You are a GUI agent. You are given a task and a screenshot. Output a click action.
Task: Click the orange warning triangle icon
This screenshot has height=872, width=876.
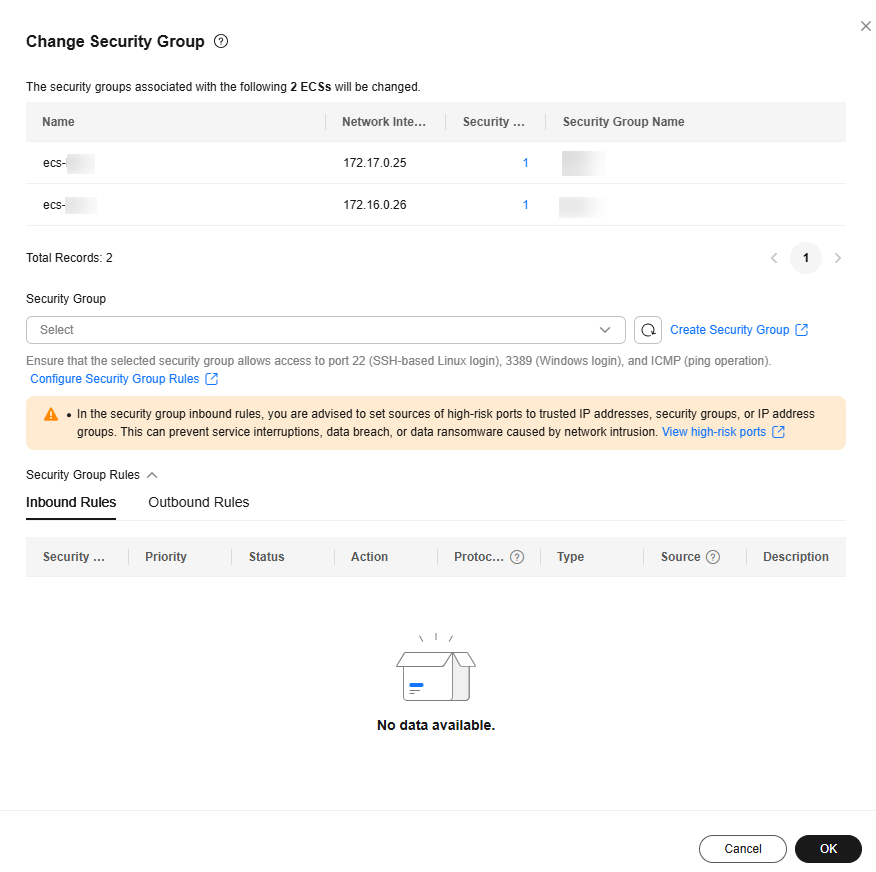tap(51, 414)
